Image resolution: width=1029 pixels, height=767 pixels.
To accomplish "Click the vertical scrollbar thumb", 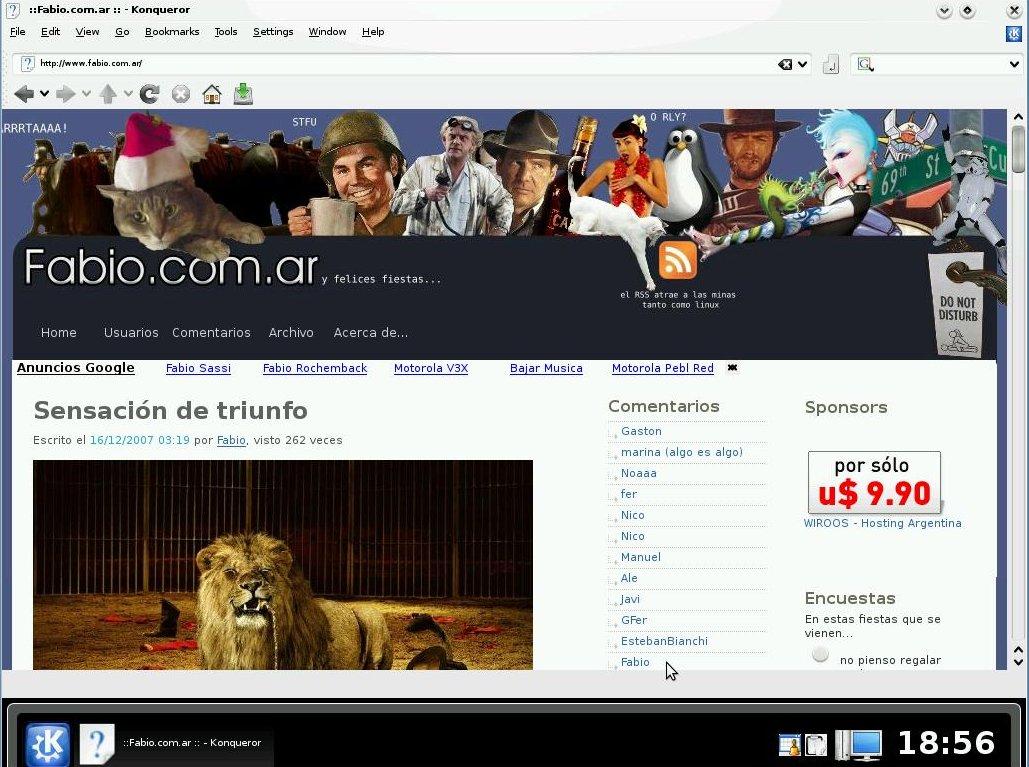I will click(1018, 149).
